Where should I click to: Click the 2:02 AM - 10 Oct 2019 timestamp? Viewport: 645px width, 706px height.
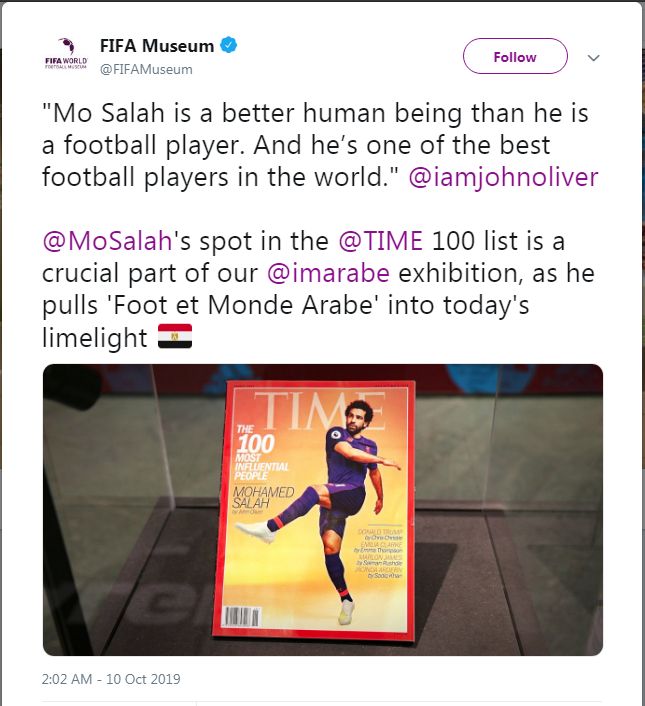[x=112, y=679]
